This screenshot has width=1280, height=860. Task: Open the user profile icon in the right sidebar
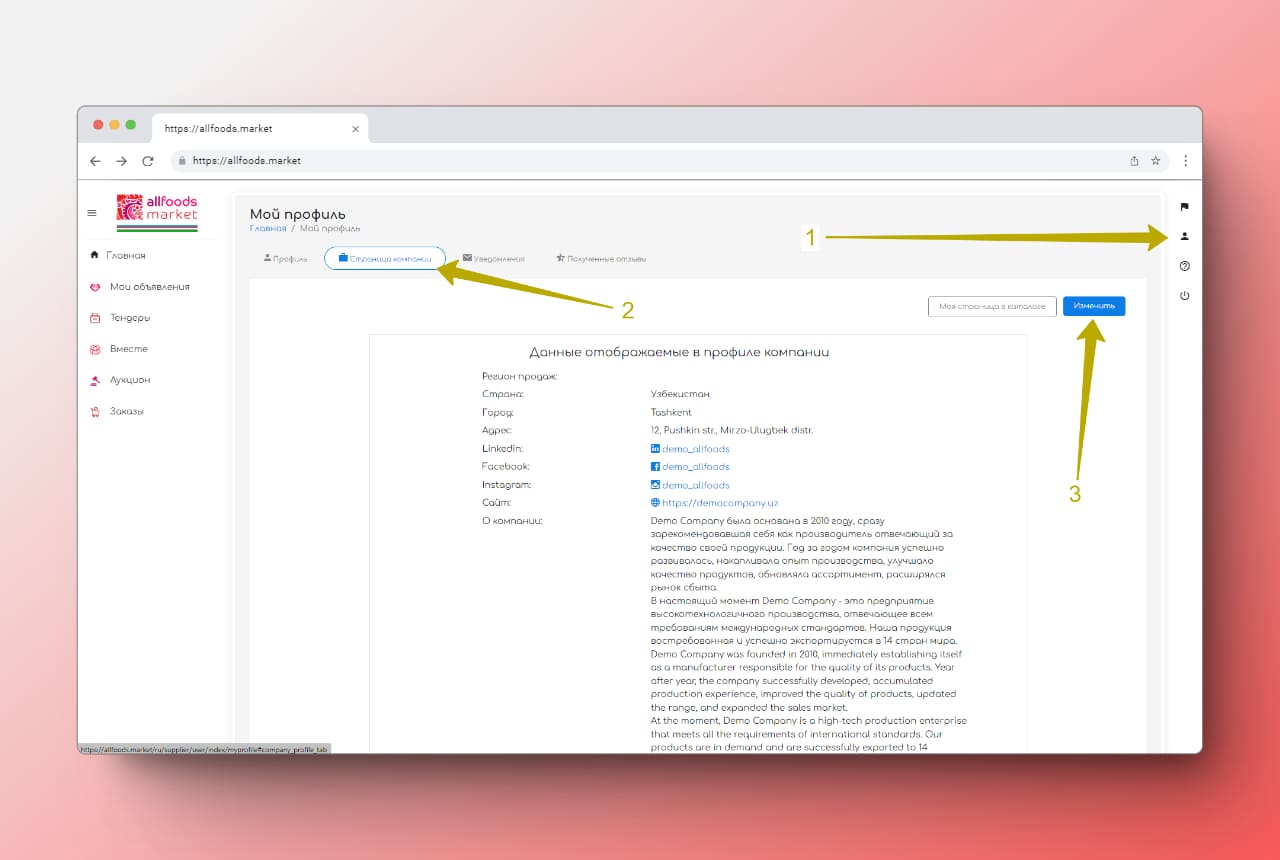pyautogui.click(x=1184, y=237)
